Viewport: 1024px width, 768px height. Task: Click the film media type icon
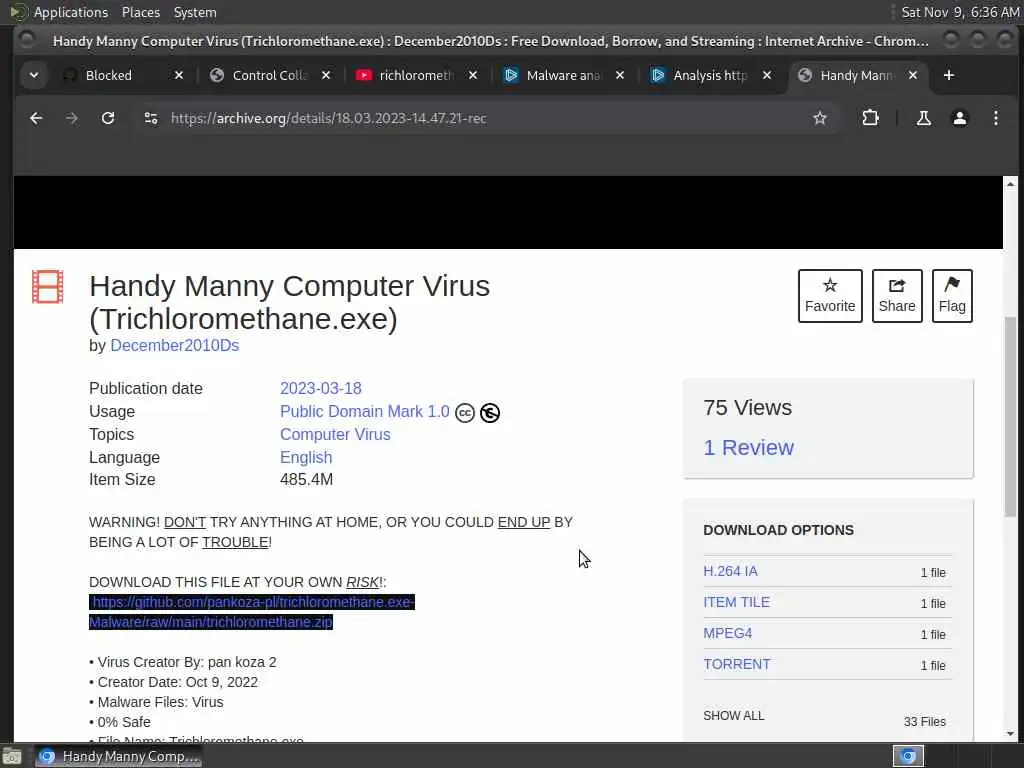(x=48, y=287)
